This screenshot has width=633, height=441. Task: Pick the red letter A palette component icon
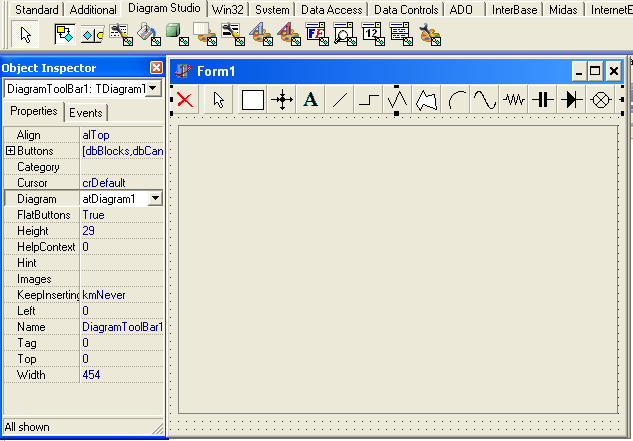coord(289,34)
